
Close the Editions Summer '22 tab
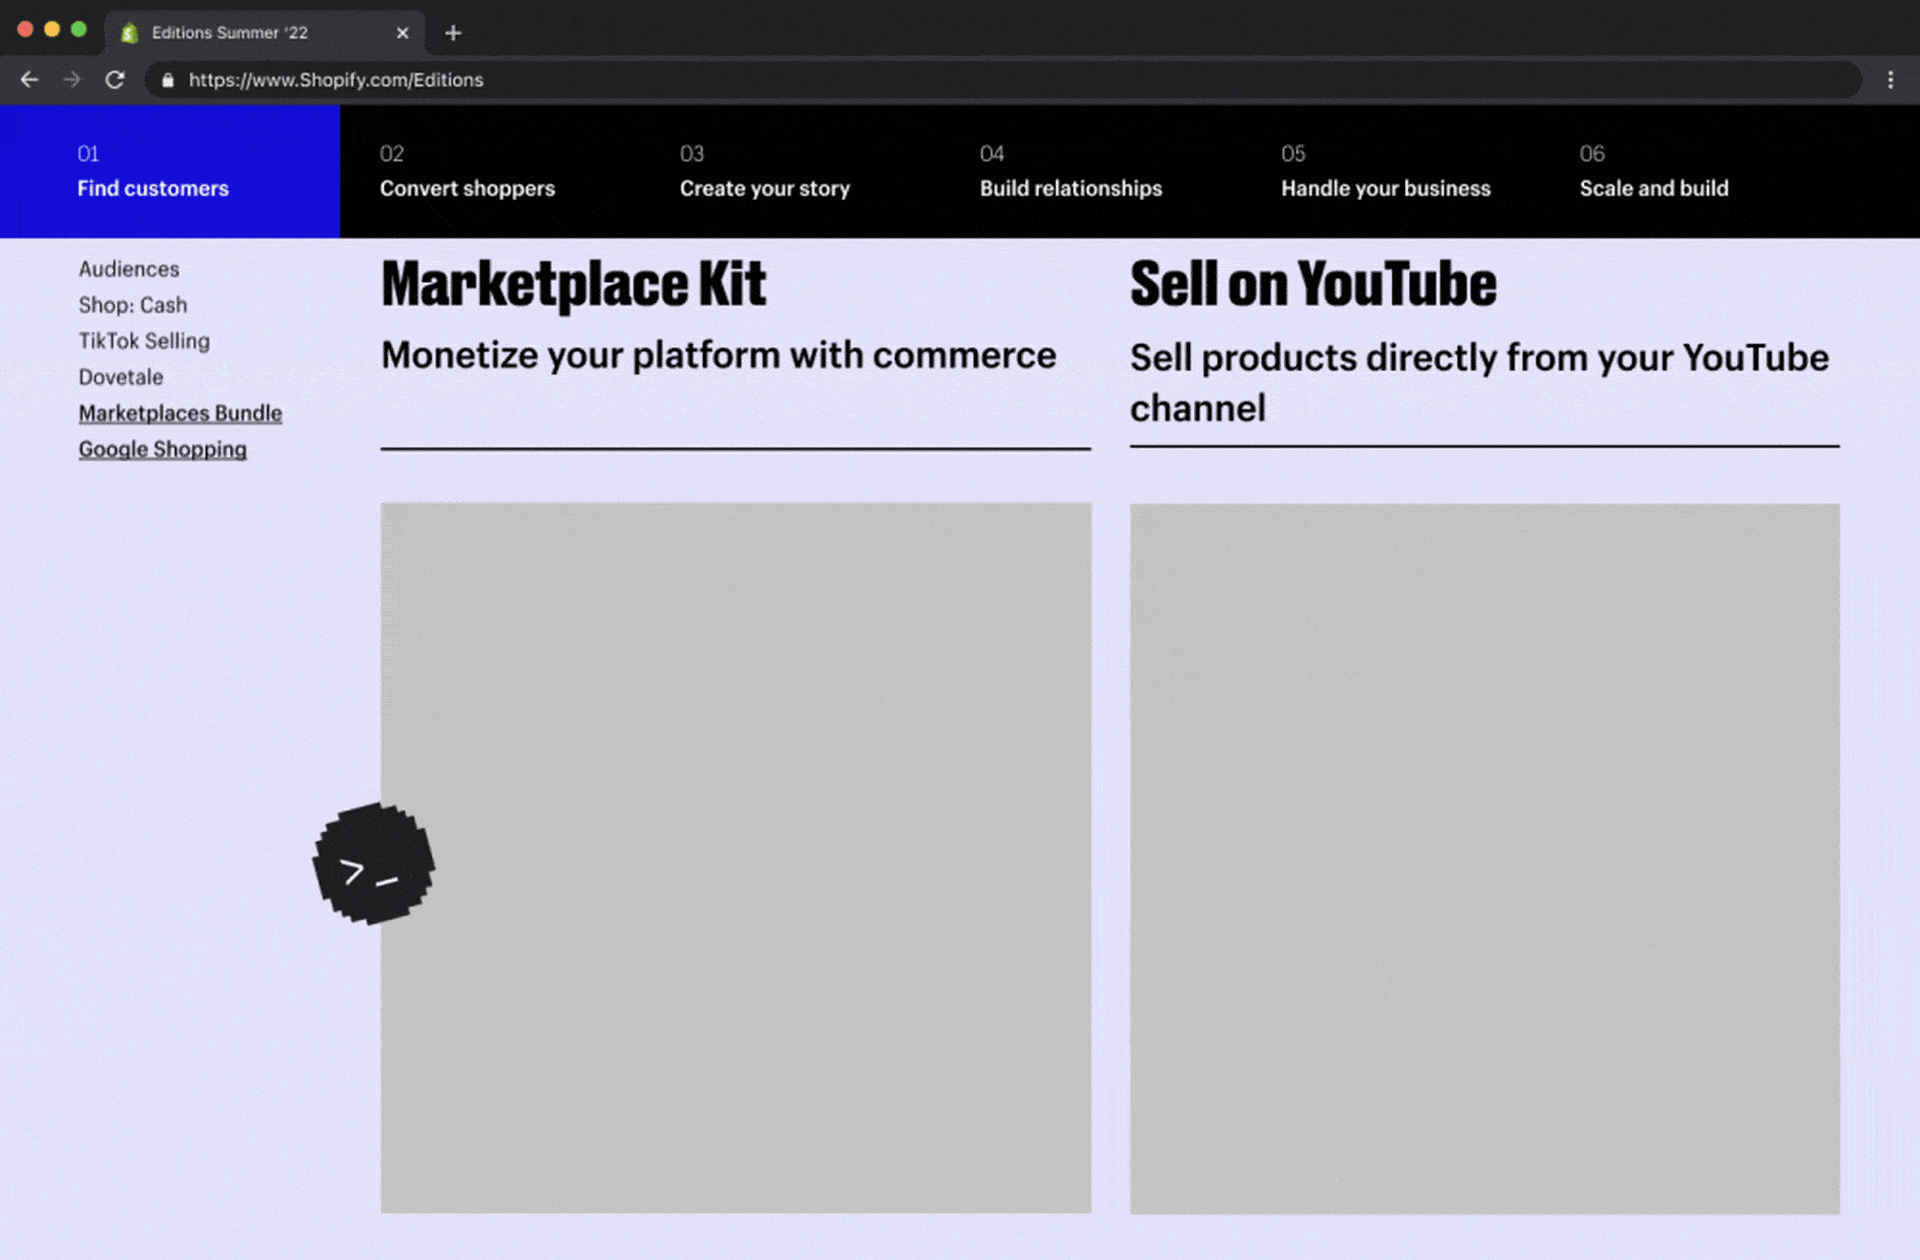click(402, 33)
